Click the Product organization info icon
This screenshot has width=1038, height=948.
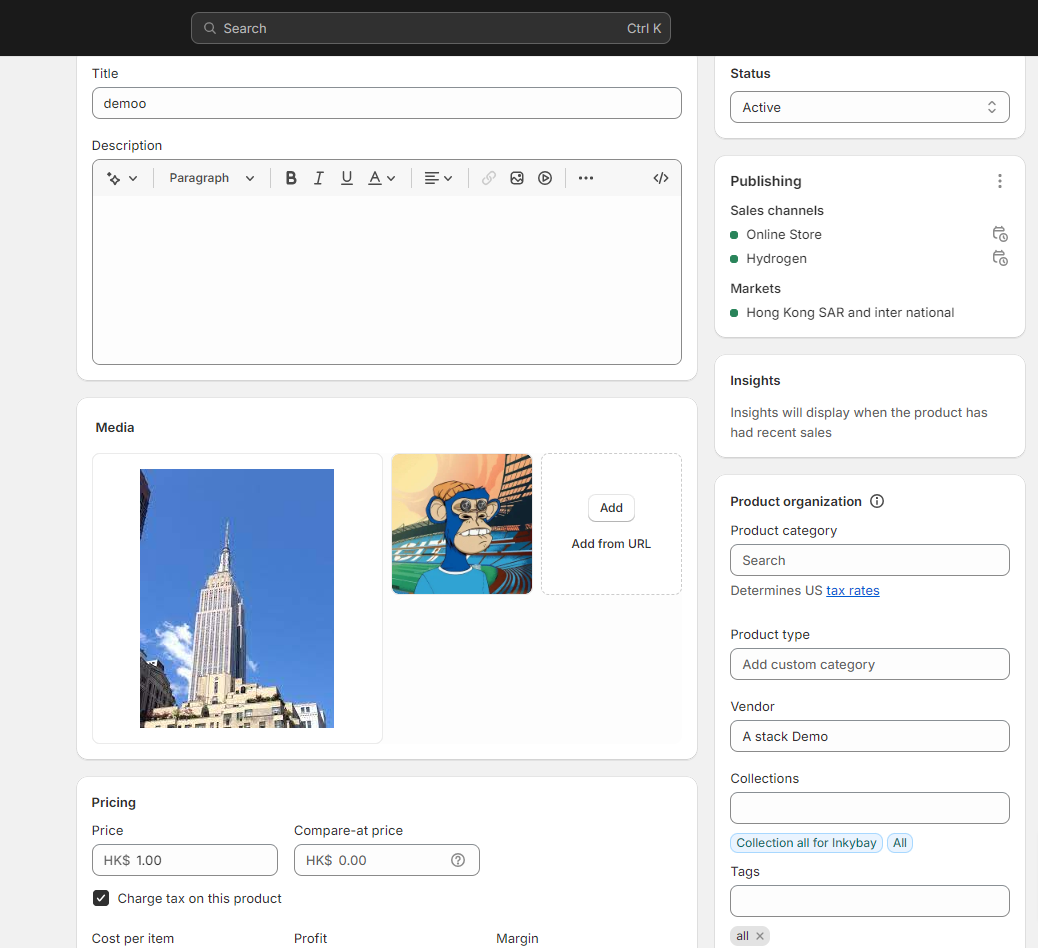tap(877, 501)
